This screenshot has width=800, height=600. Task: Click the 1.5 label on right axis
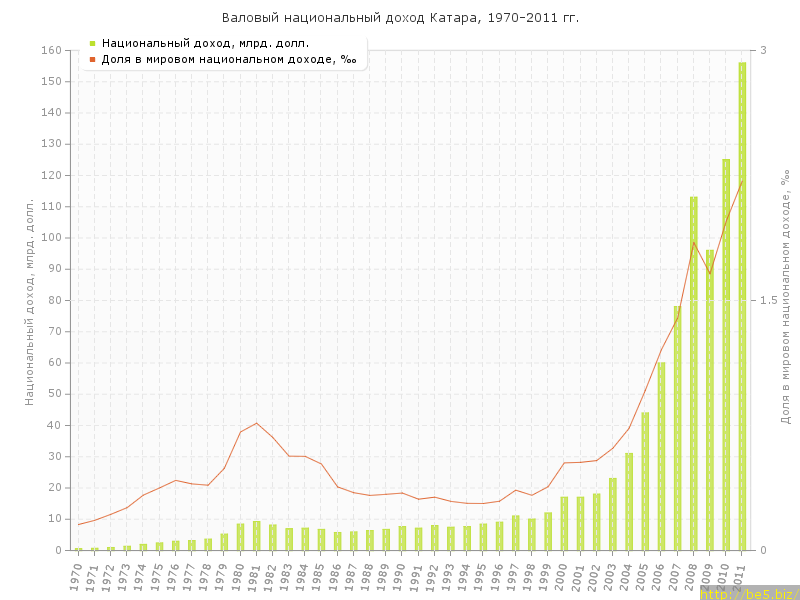pyautogui.click(x=769, y=300)
